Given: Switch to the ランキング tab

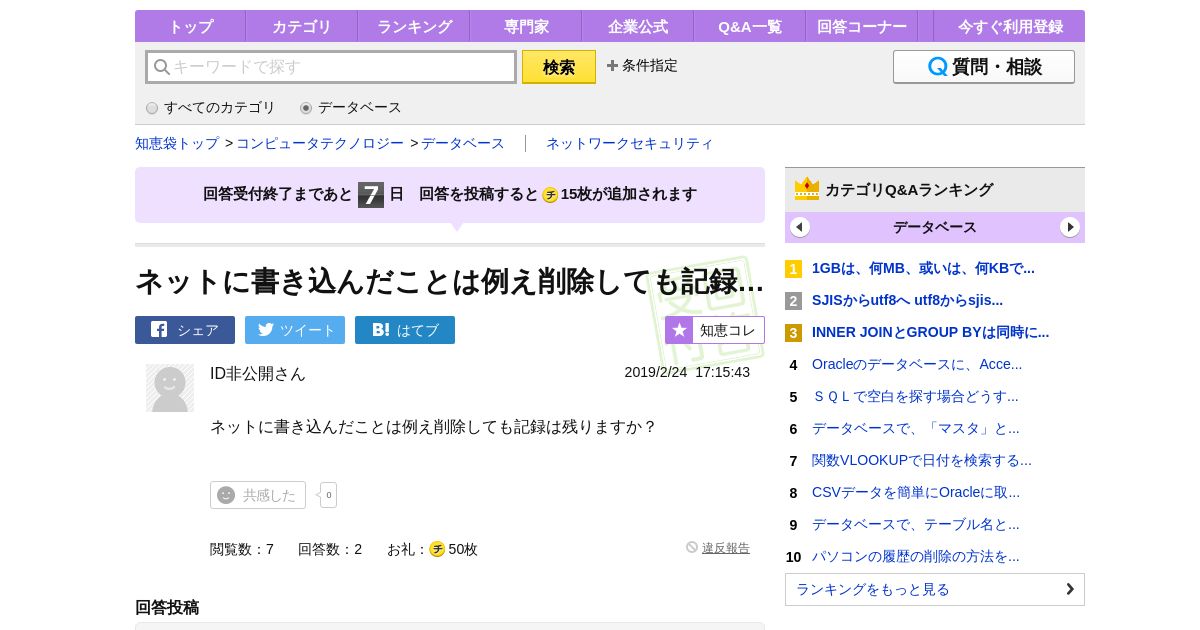Looking at the screenshot, I should (x=413, y=27).
